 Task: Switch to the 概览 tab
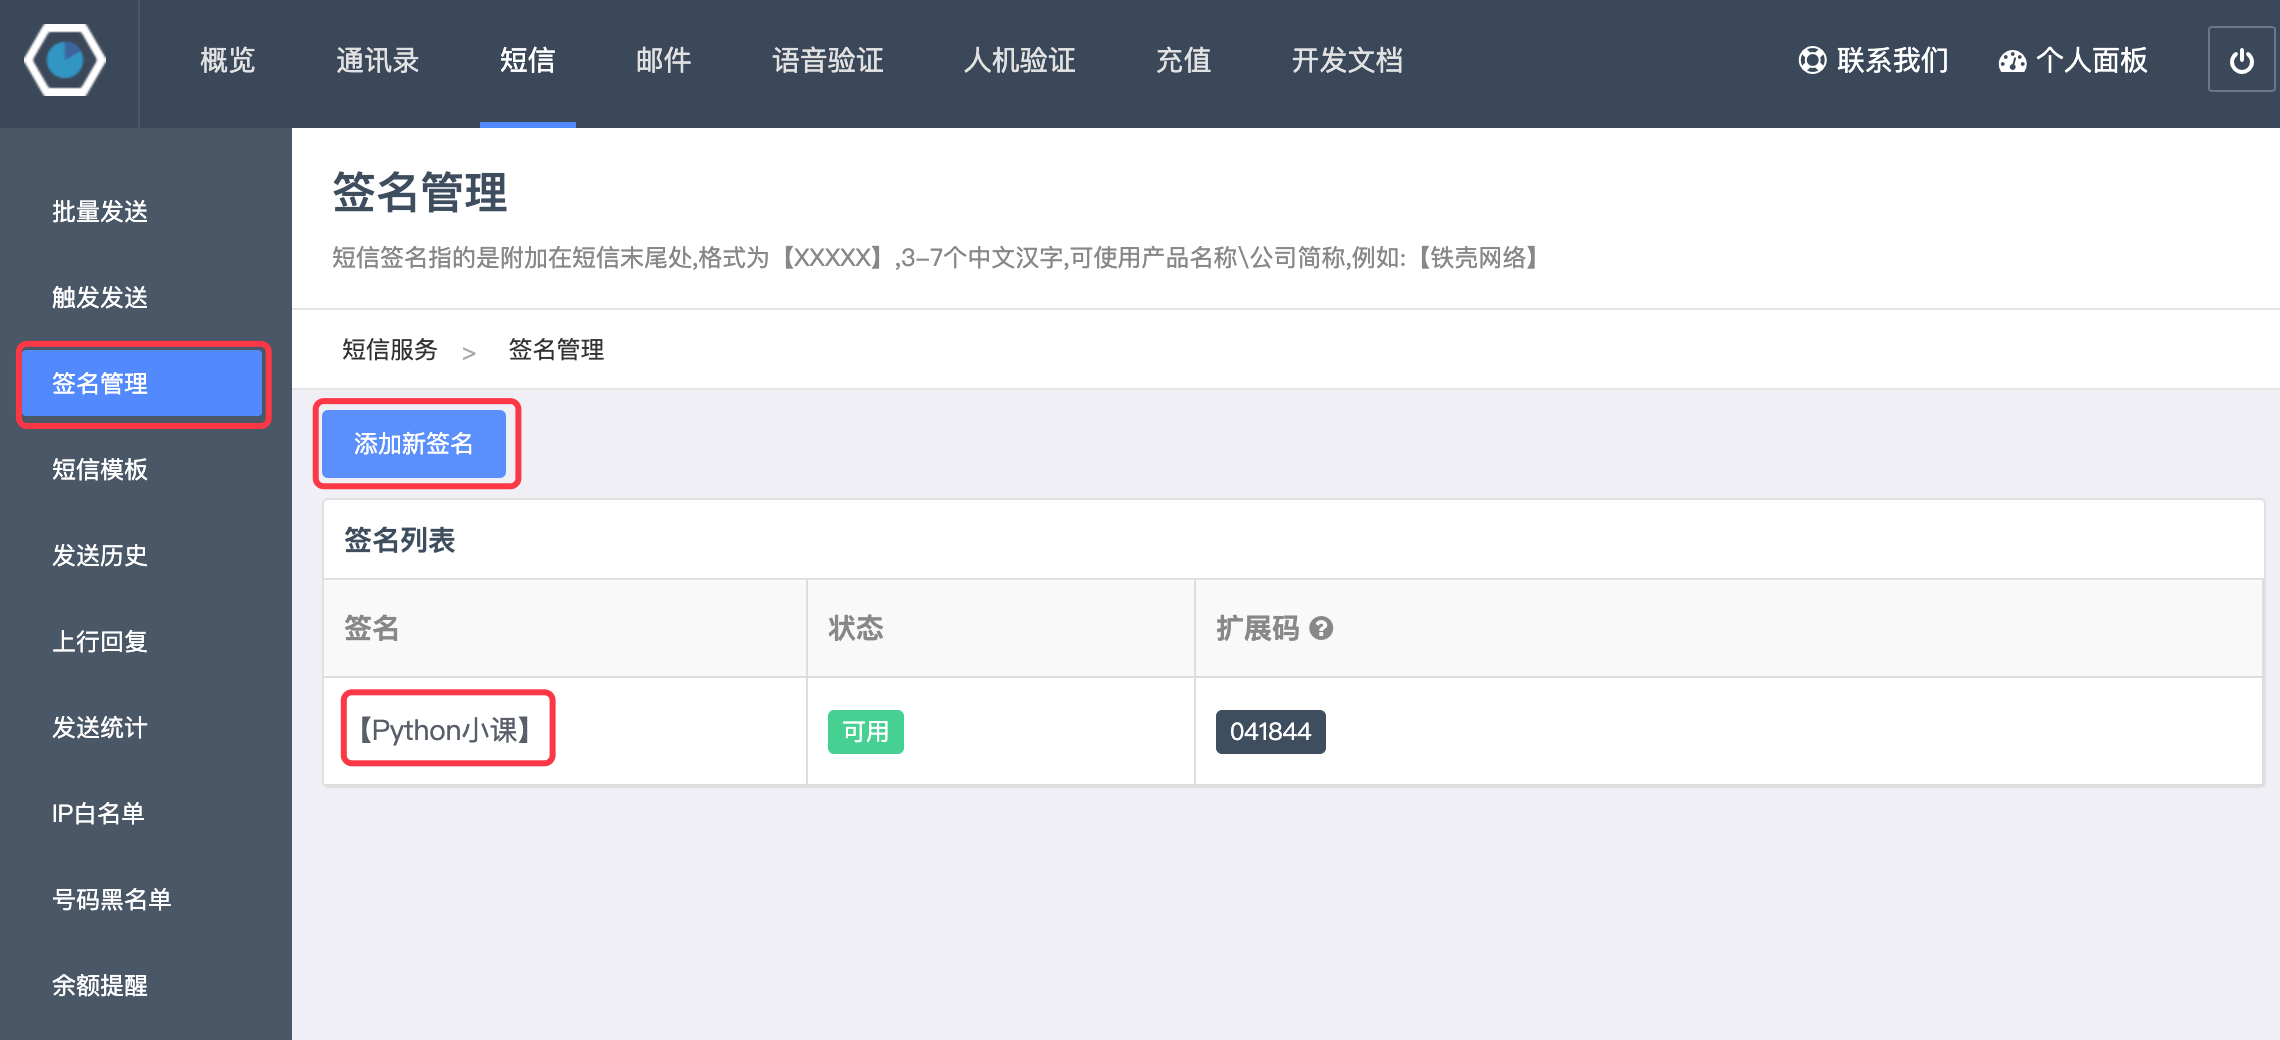pyautogui.click(x=228, y=61)
